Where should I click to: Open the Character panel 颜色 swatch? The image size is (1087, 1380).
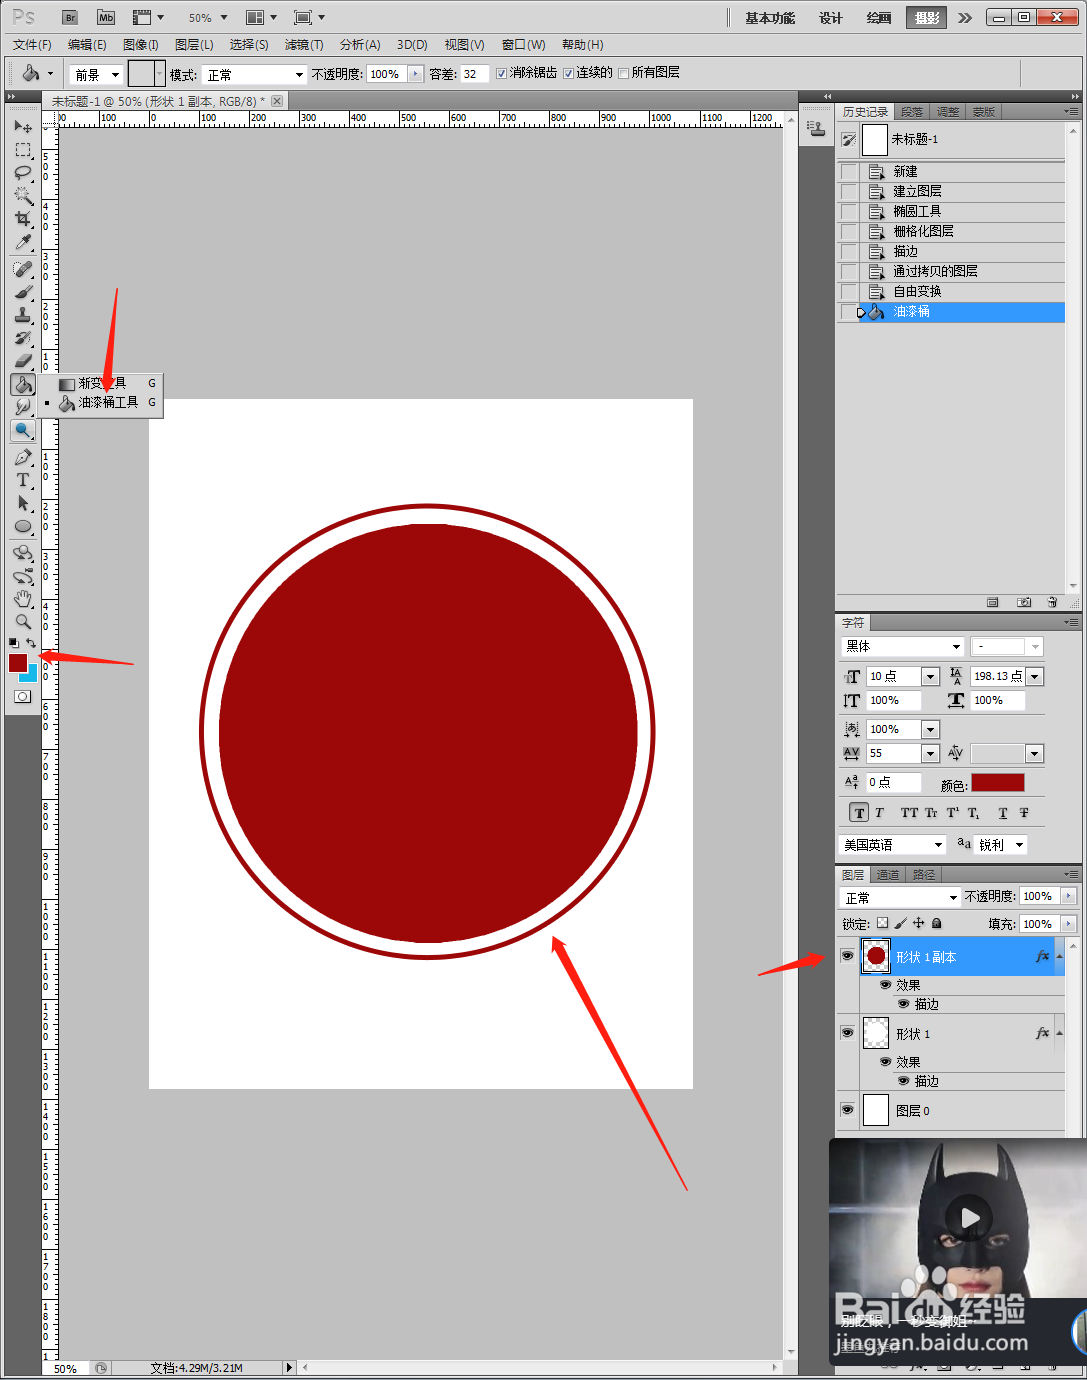(x=997, y=782)
